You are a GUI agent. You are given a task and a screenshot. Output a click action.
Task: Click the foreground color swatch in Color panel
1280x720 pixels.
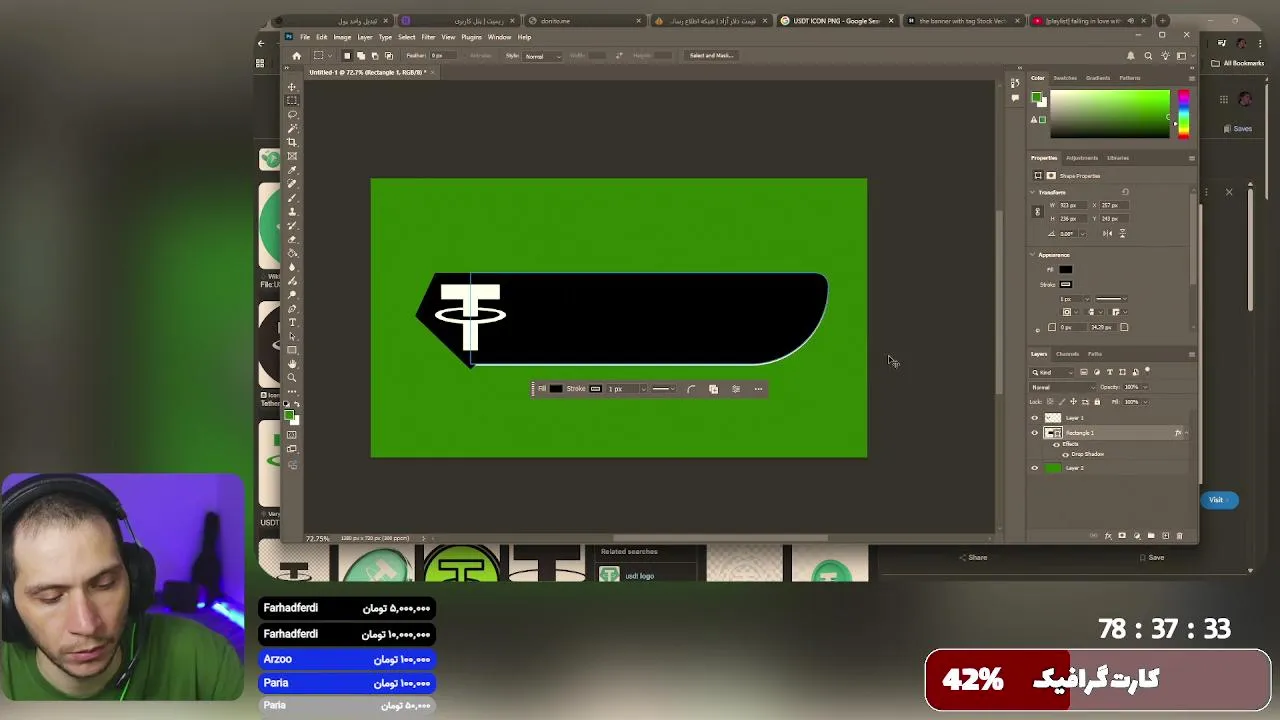[x=1037, y=97]
